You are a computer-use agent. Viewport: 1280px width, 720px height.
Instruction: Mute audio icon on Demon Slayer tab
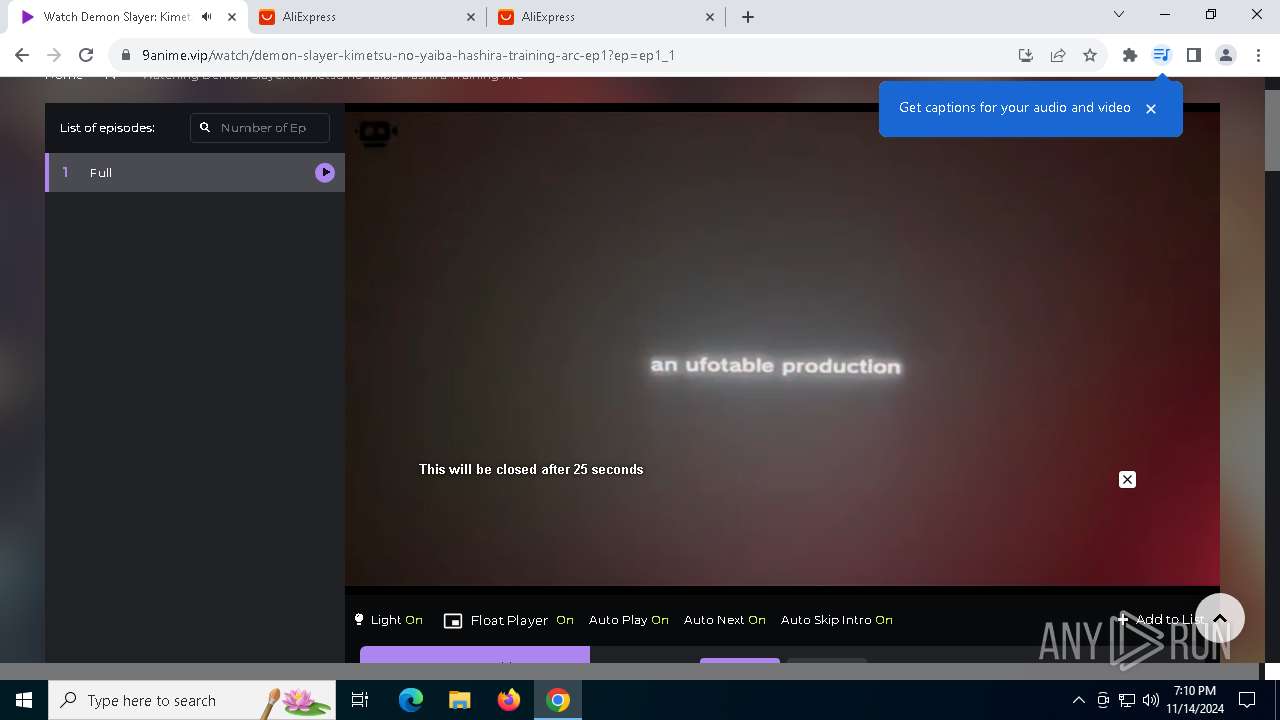click(206, 17)
